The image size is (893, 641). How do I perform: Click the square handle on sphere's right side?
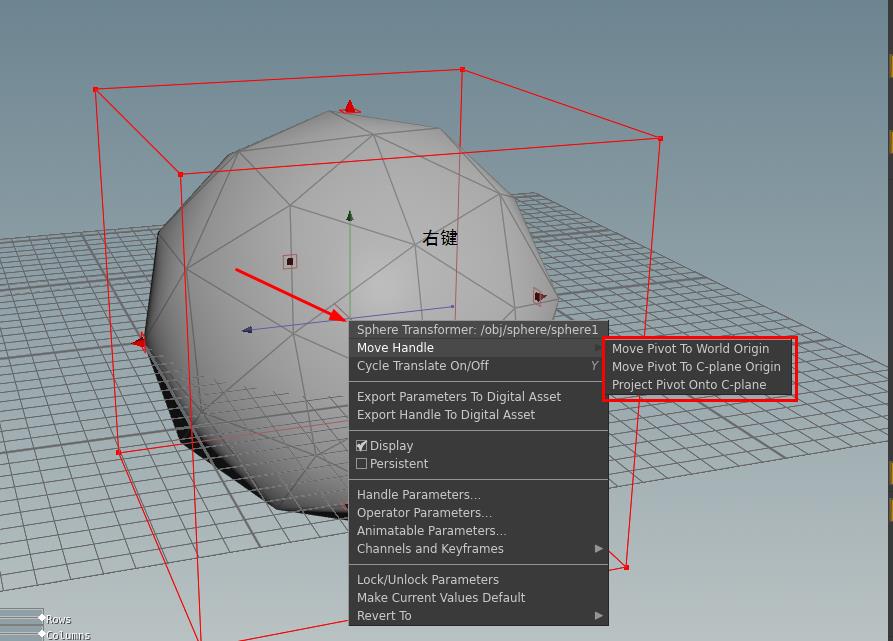click(x=539, y=297)
